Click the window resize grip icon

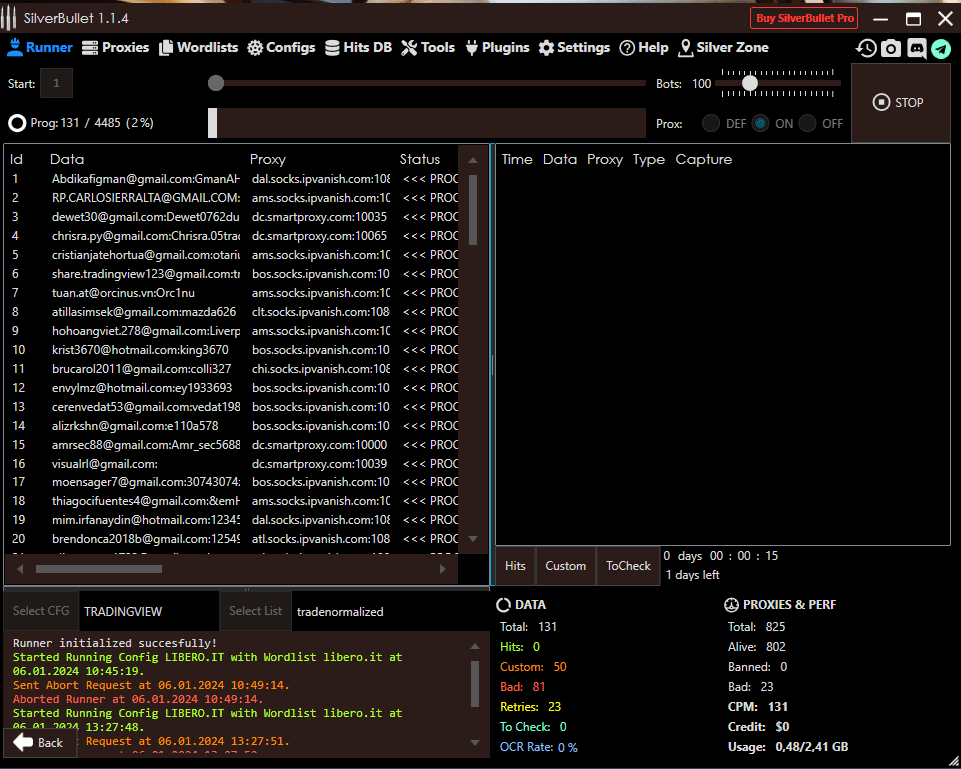[x=953, y=761]
